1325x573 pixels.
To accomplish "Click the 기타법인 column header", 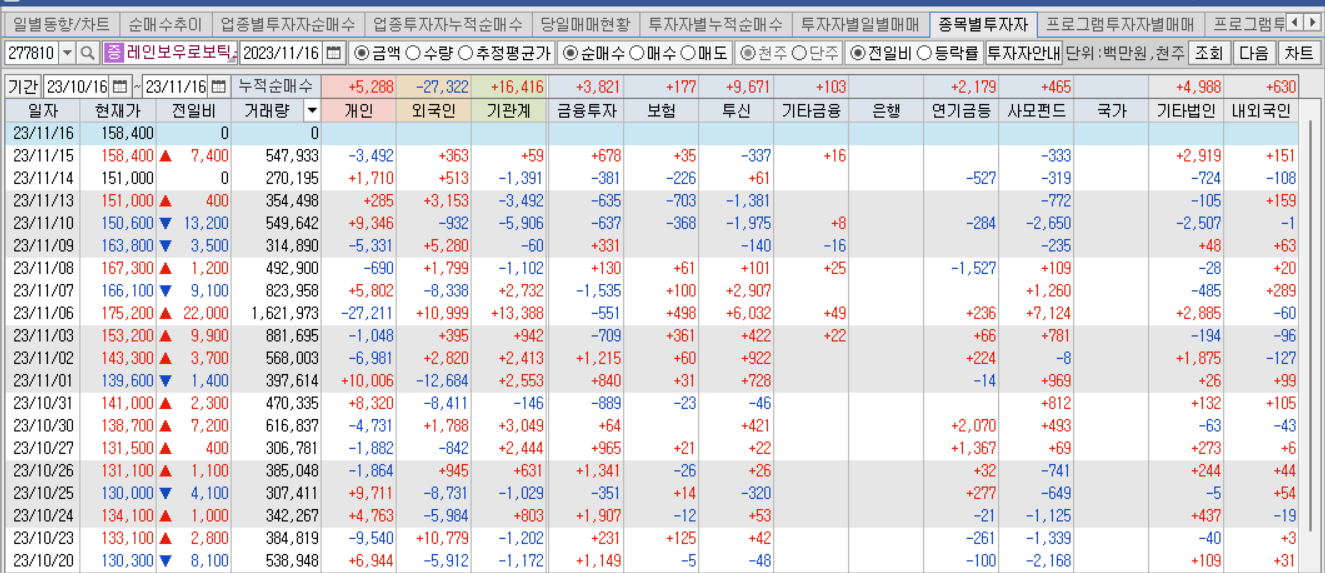I will point(1186,111).
